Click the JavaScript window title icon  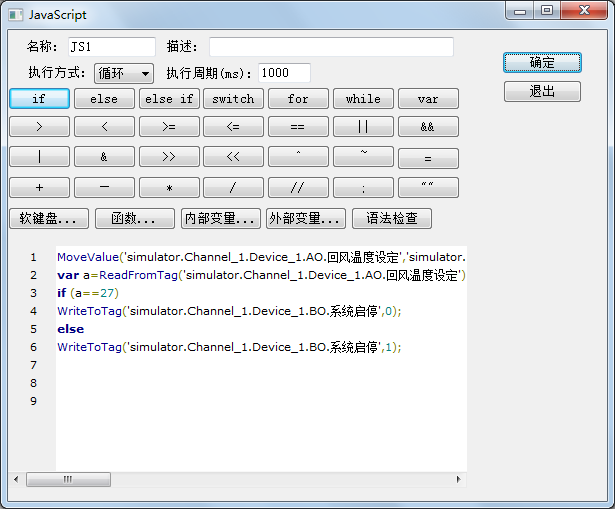click(16, 15)
